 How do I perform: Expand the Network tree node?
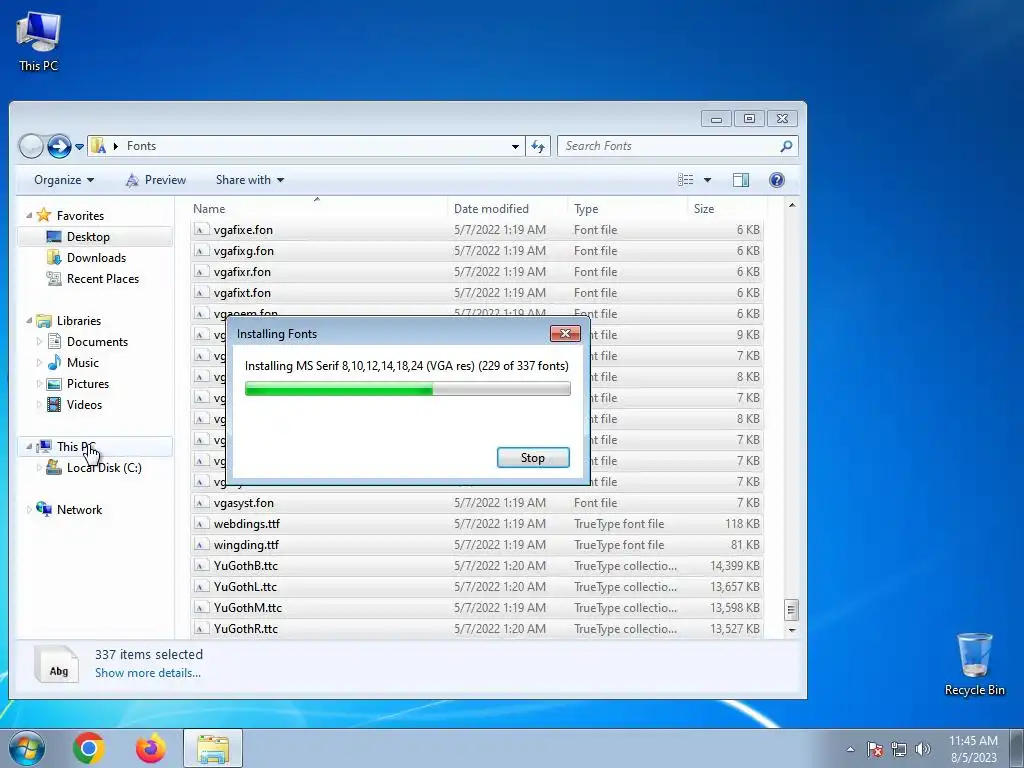pos(29,509)
